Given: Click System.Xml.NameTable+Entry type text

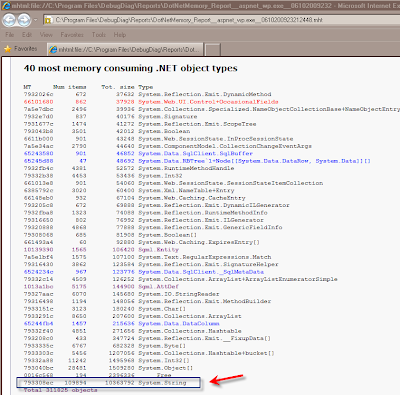Looking at the screenshot, I should point(186,190).
